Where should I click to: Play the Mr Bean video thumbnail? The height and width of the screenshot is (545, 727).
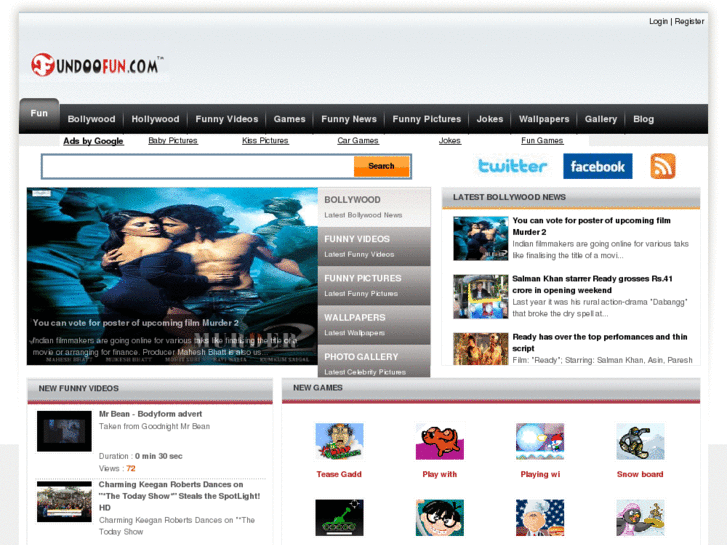tap(64, 431)
